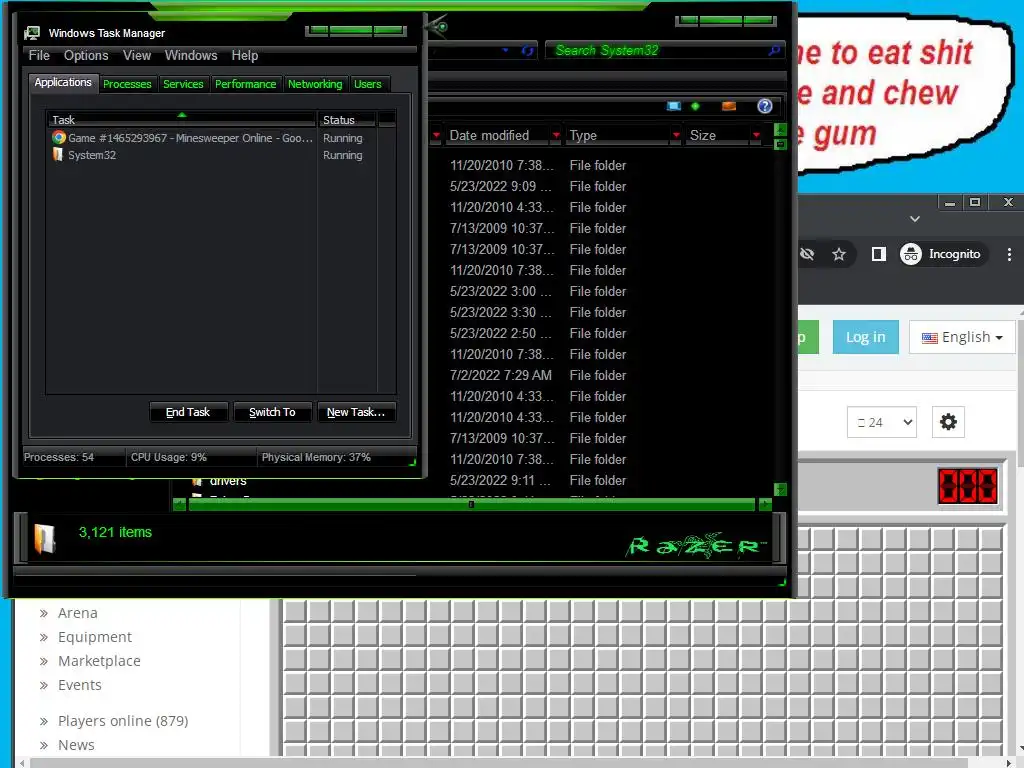The width and height of the screenshot is (1024, 768).
Task: Open the Help menu in Task Manager
Action: [245, 56]
